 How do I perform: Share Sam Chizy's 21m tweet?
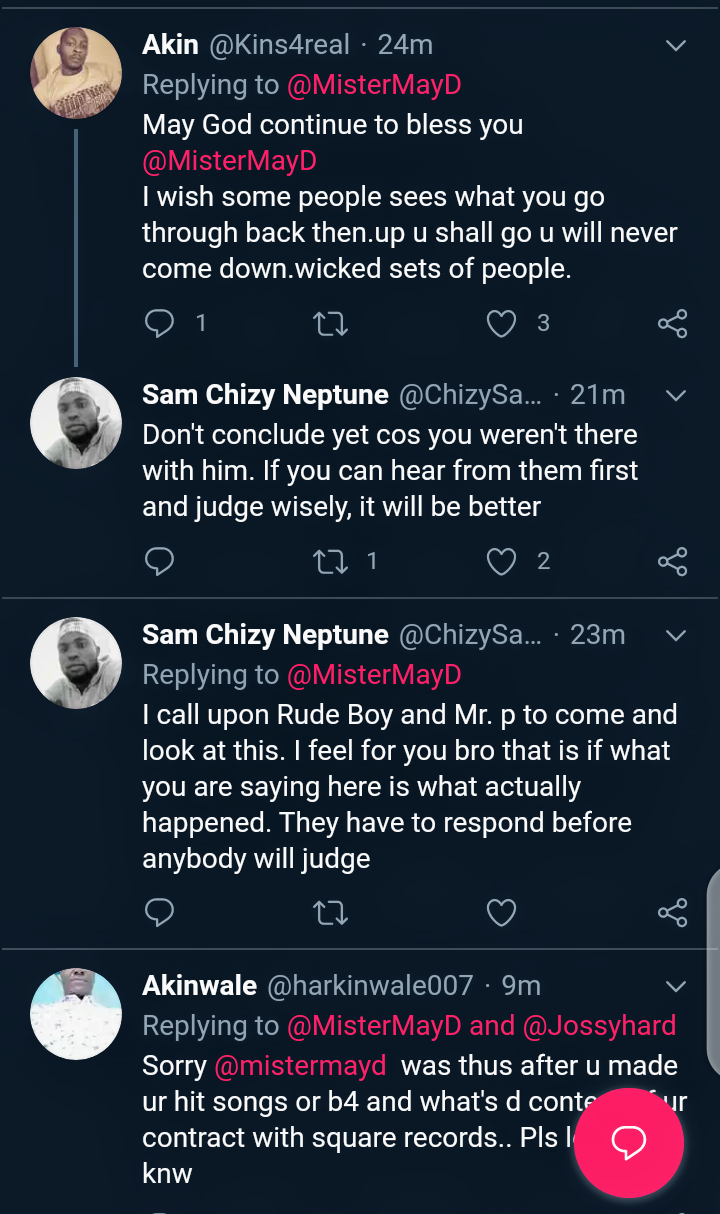pyautogui.click(x=672, y=561)
